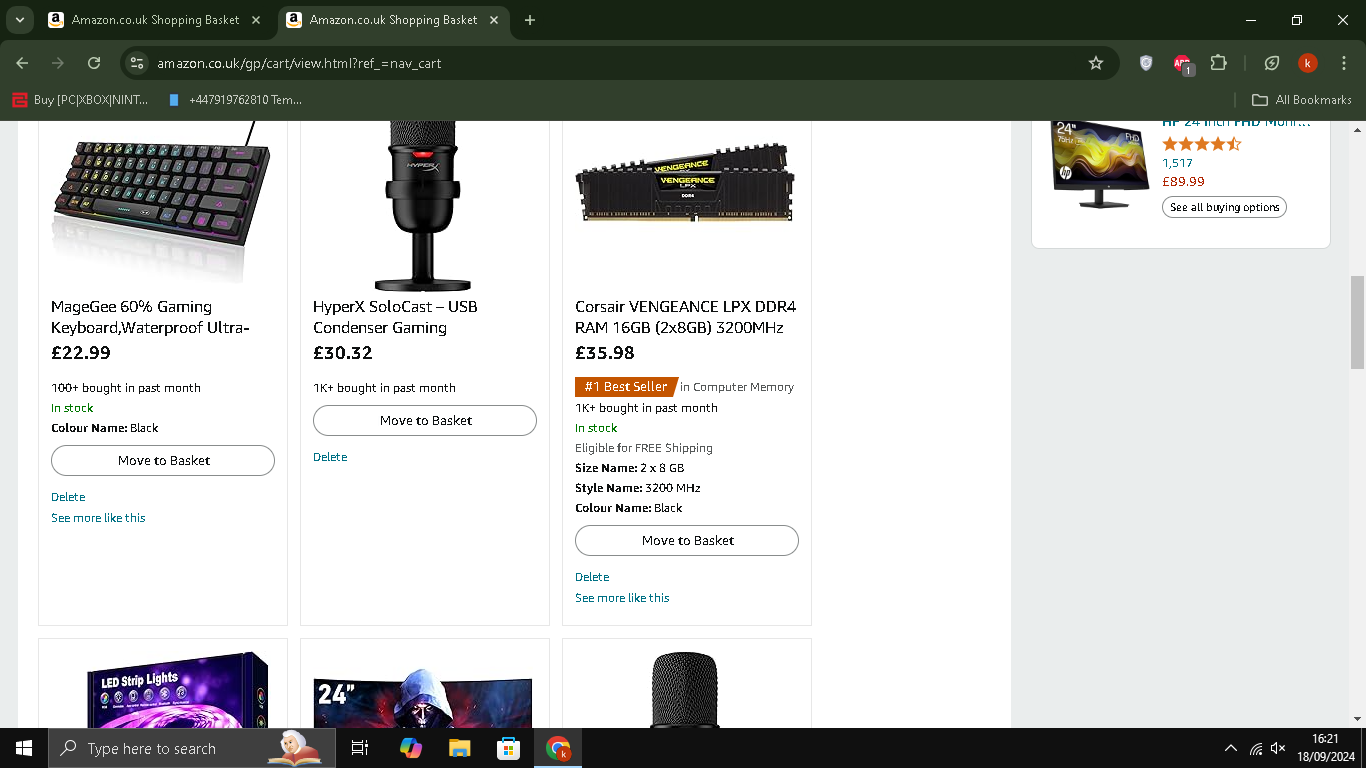Delete the HyperX SoloCast saved item

pyautogui.click(x=330, y=457)
